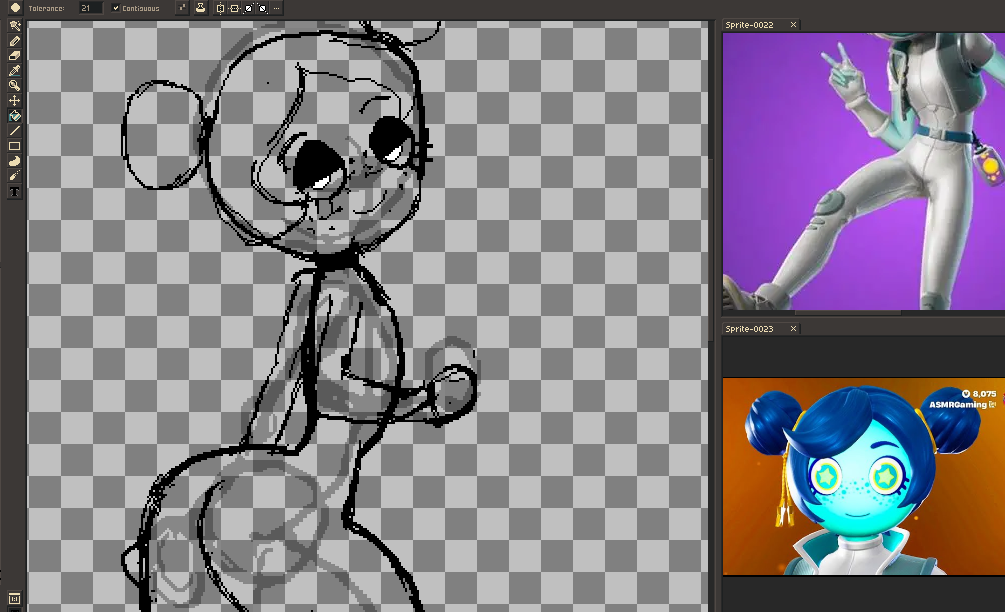Open symmetry options ellipsis button
1005x612 pixels.
click(276, 8)
